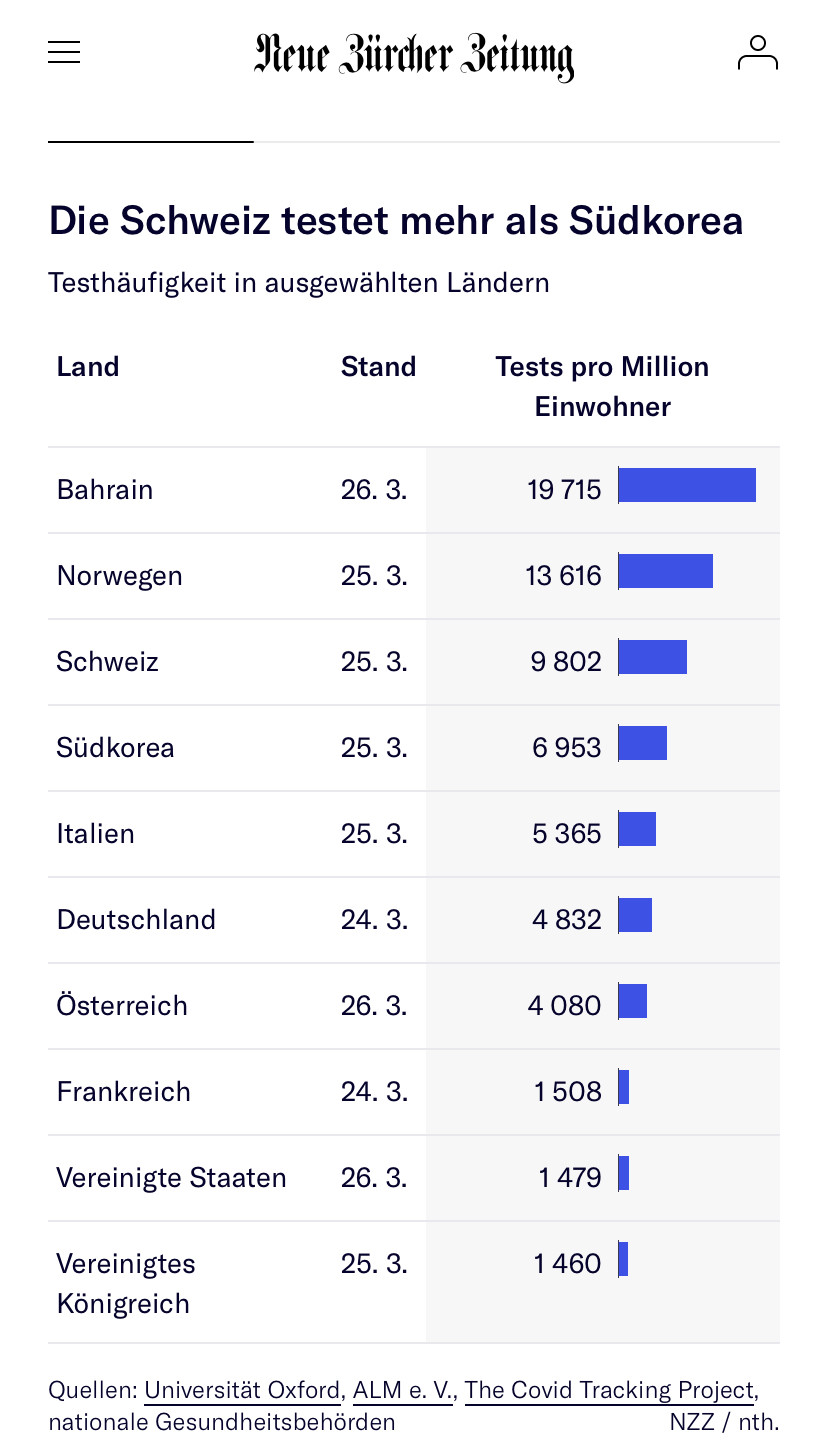Screen dimensions: 828x1451
Task: Click the Bahrain blue bar
Action: tap(687, 485)
